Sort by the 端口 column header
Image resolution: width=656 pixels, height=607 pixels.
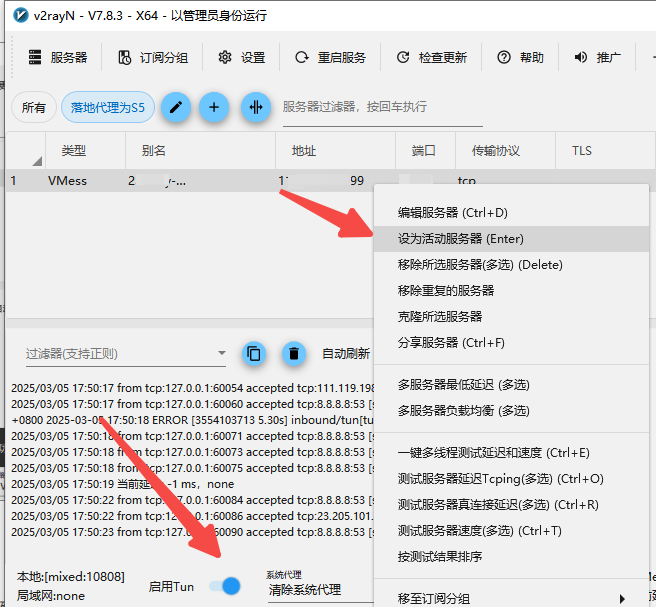tap(423, 151)
